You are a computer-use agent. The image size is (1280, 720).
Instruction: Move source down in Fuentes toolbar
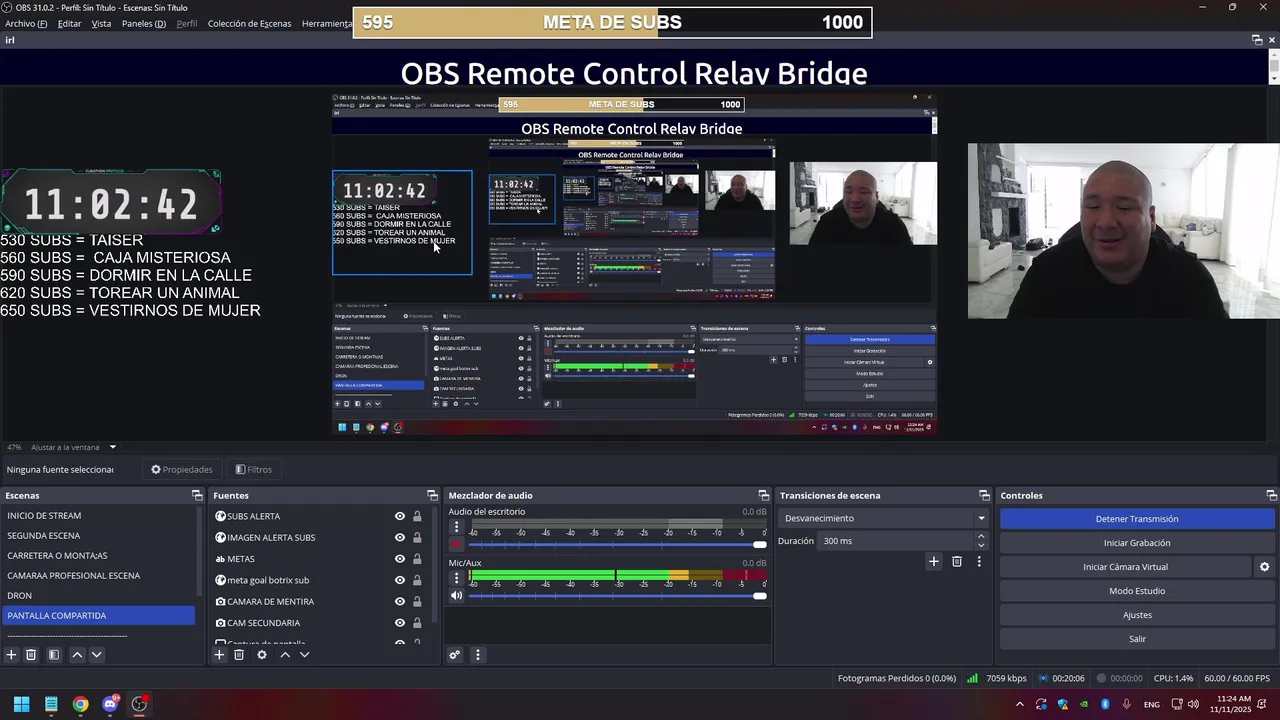(x=304, y=655)
